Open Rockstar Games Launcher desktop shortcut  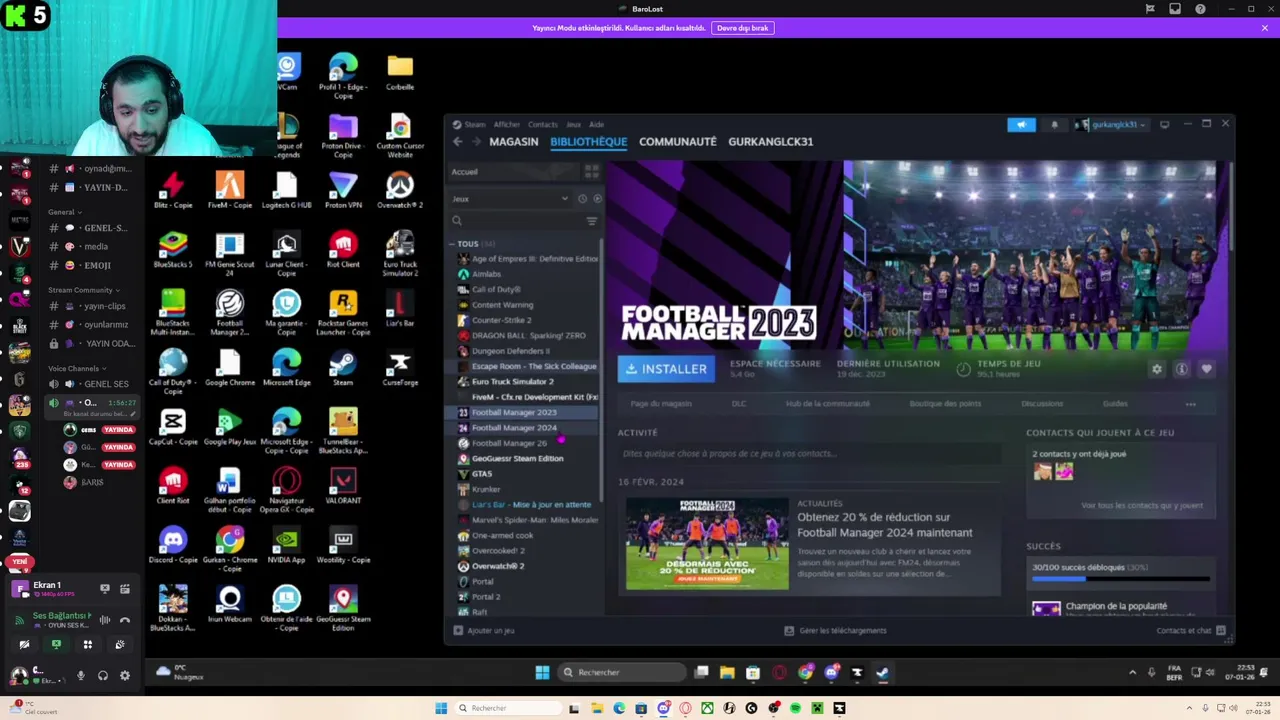pyautogui.click(x=343, y=313)
